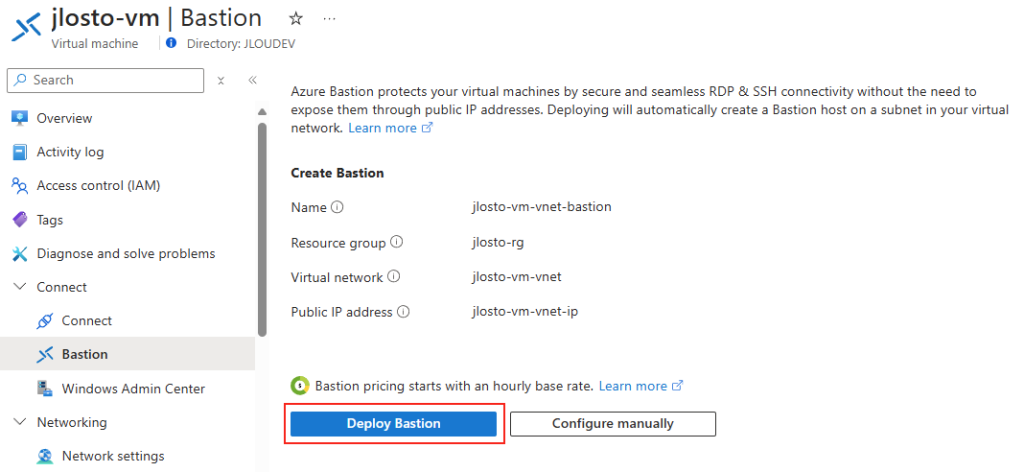1024x472 pixels.
Task: Click the Windows Admin Center icon
Action: tap(45, 388)
